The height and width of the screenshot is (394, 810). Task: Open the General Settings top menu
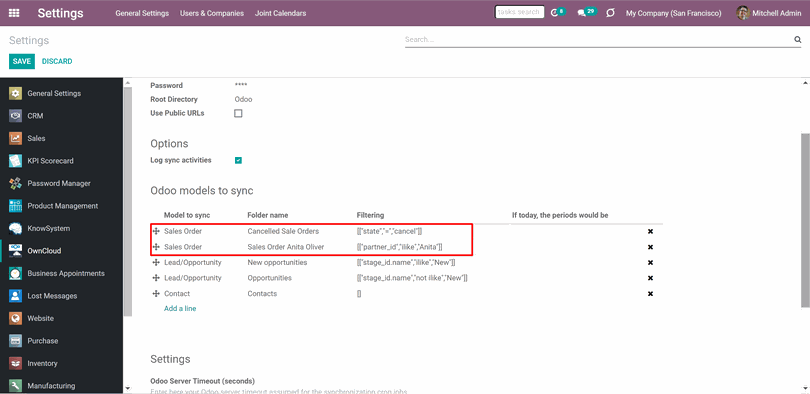[142, 13]
